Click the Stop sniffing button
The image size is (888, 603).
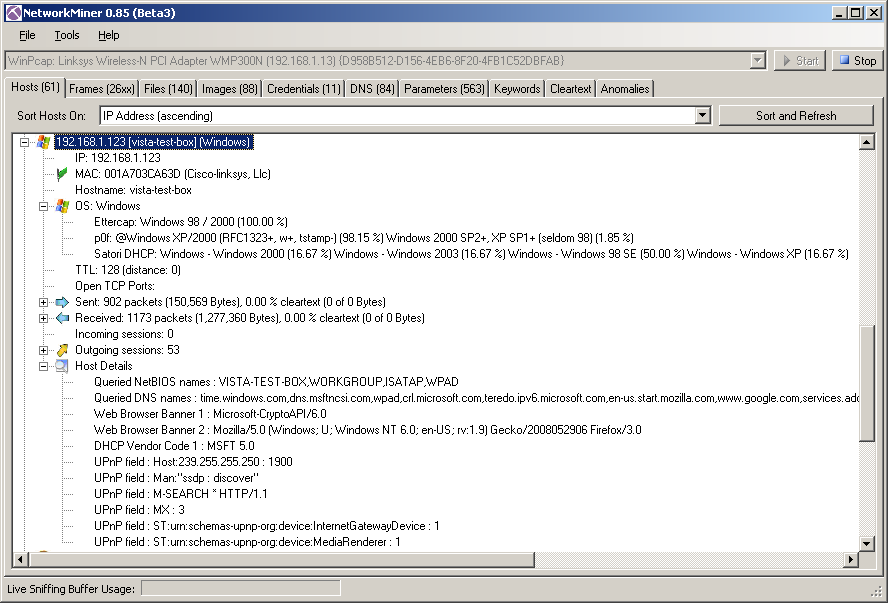click(x=857, y=61)
